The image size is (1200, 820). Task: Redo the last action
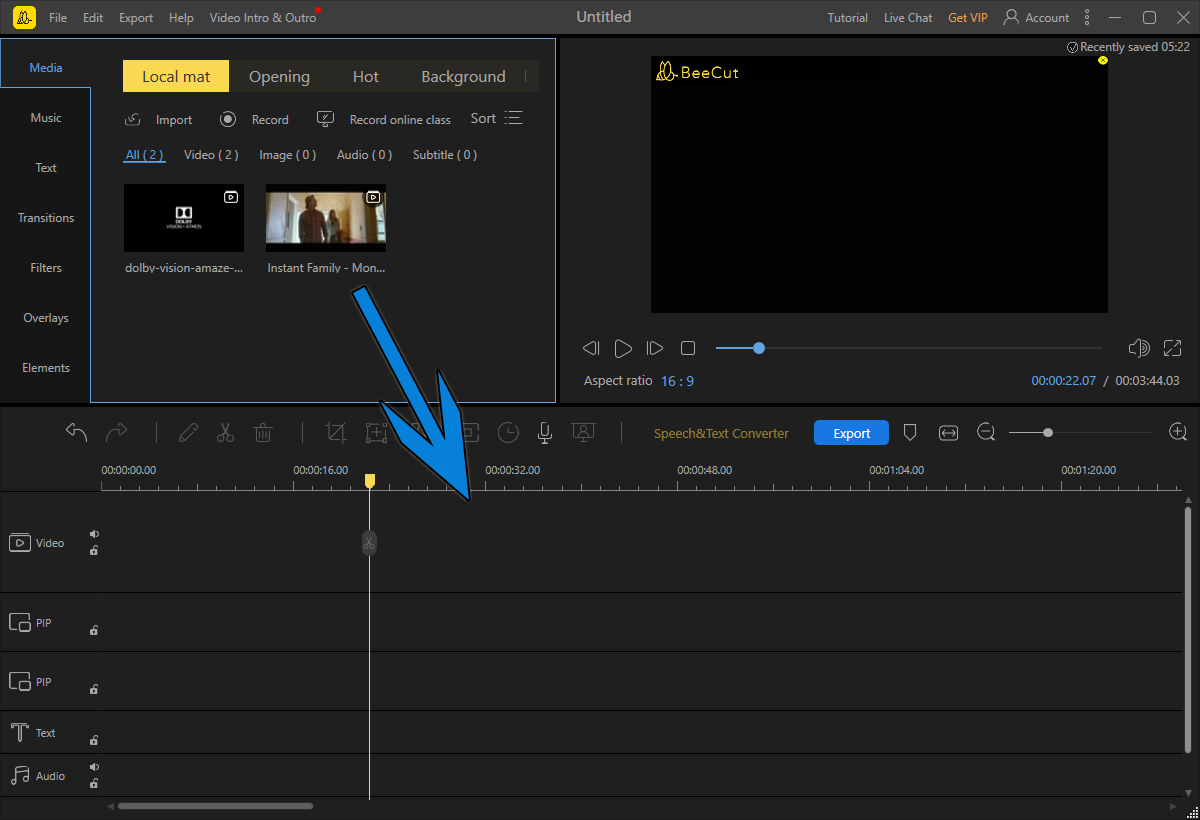[117, 432]
